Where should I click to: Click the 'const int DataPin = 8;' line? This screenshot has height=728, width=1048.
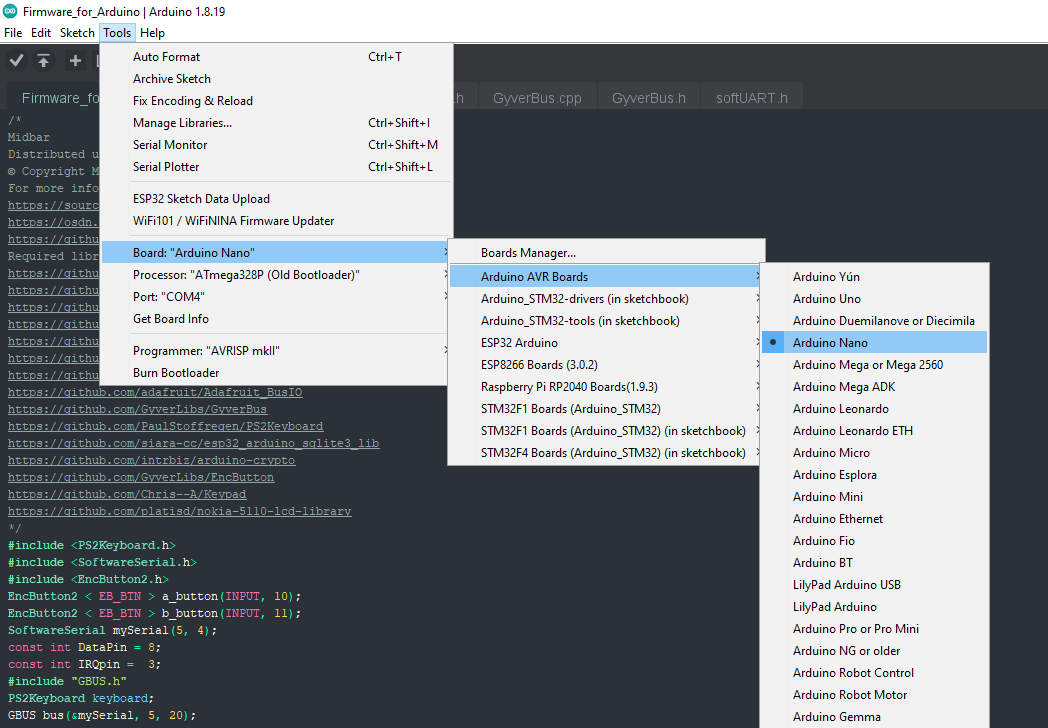click(84, 647)
